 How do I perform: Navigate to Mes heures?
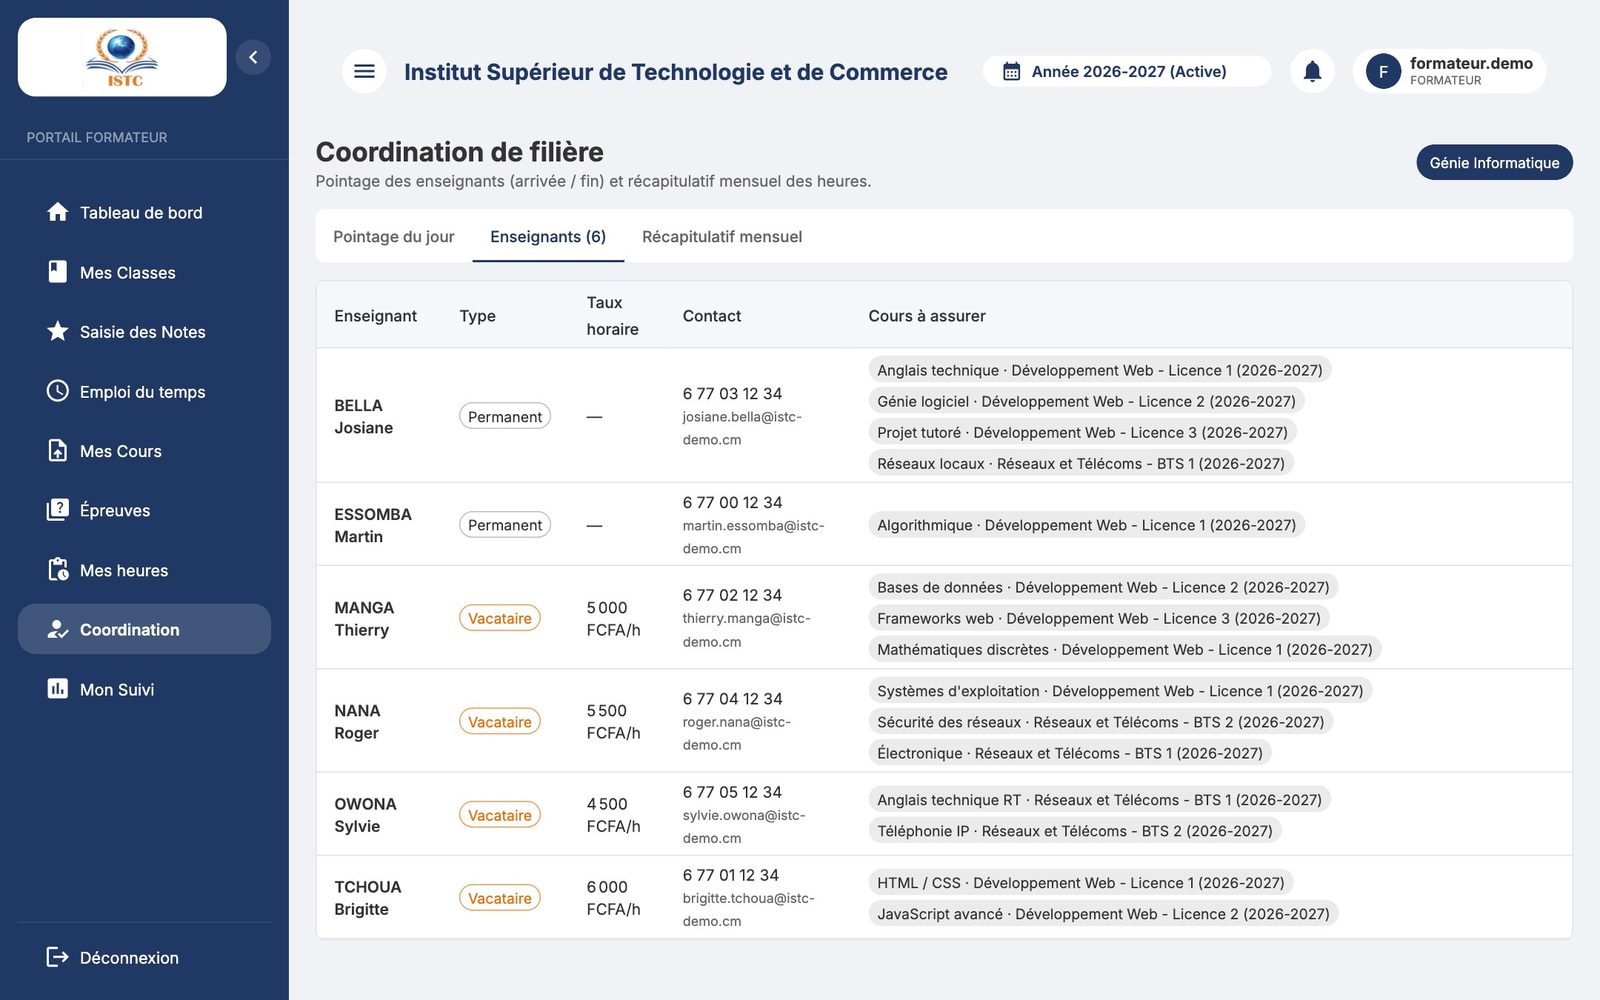[x=144, y=570]
